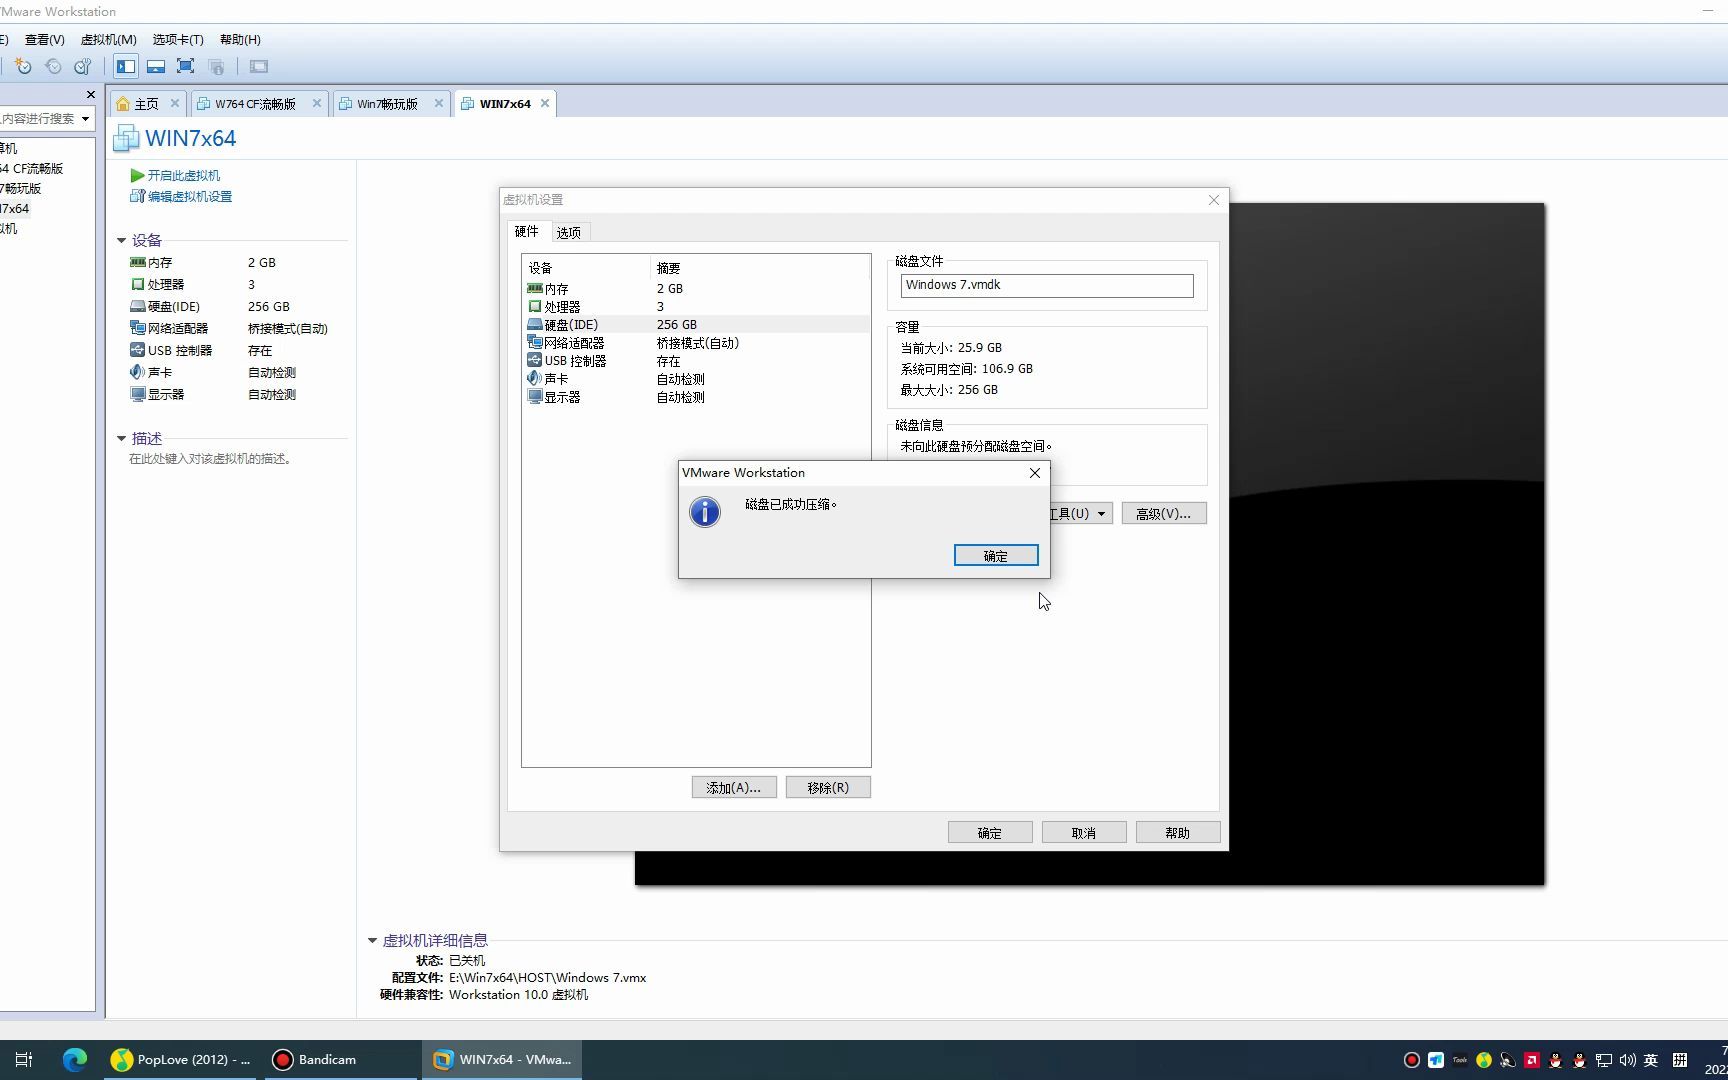Click the 开启此虚拟机 link
The height and width of the screenshot is (1080, 1728).
184,175
